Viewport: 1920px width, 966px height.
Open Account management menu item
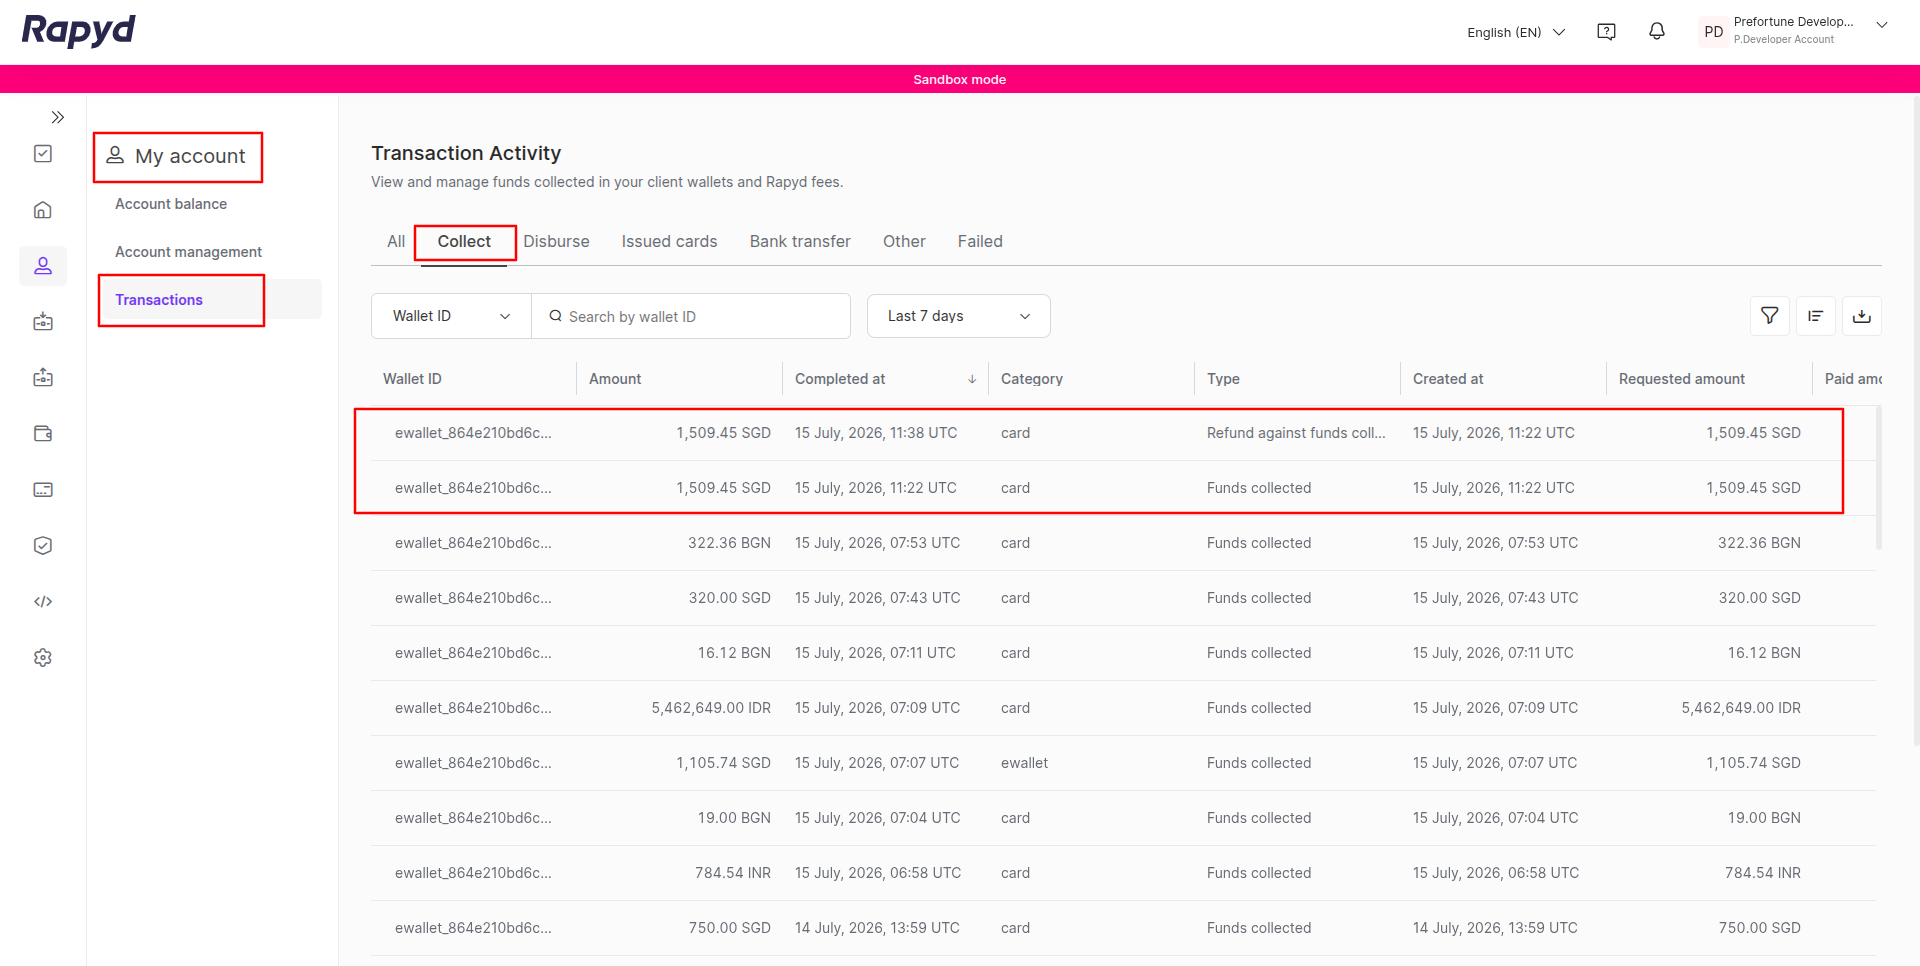188,252
